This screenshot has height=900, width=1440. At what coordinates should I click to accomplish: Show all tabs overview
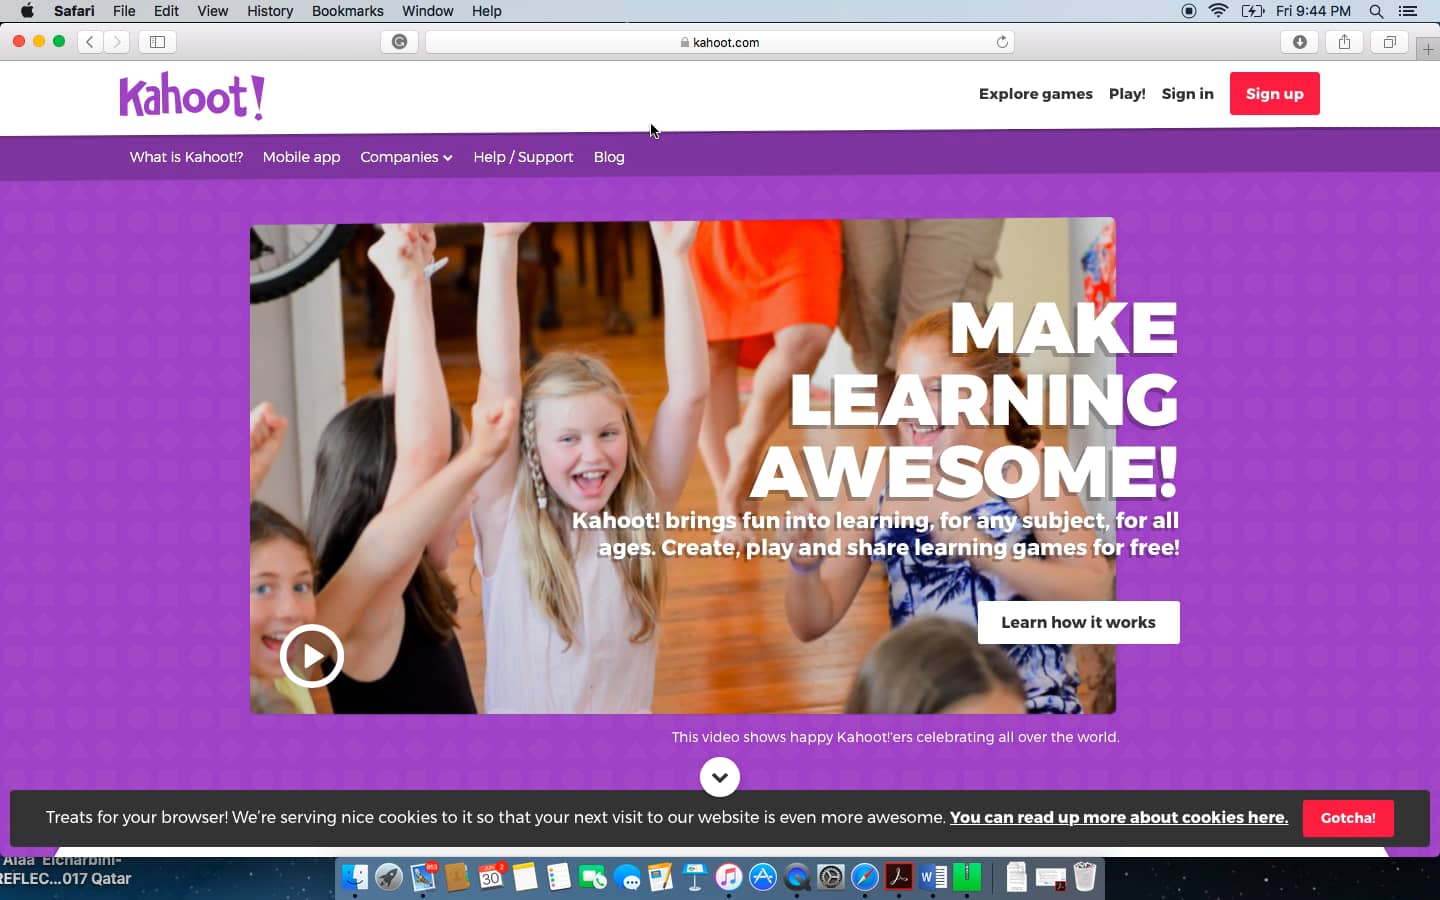tap(1389, 42)
